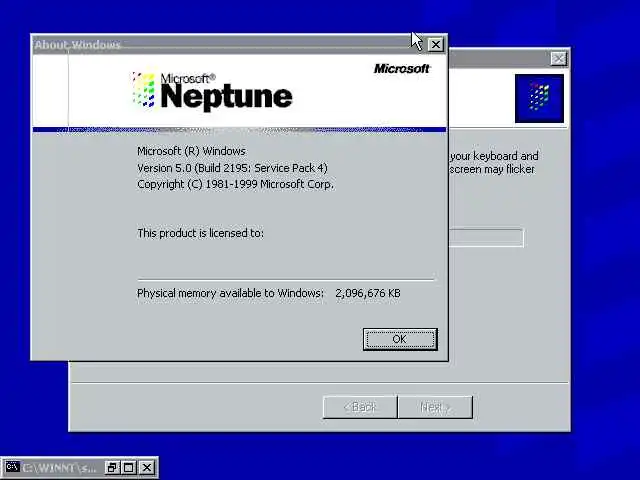
Task: Confirm the About Windows dialog with OK
Action: (x=400, y=339)
